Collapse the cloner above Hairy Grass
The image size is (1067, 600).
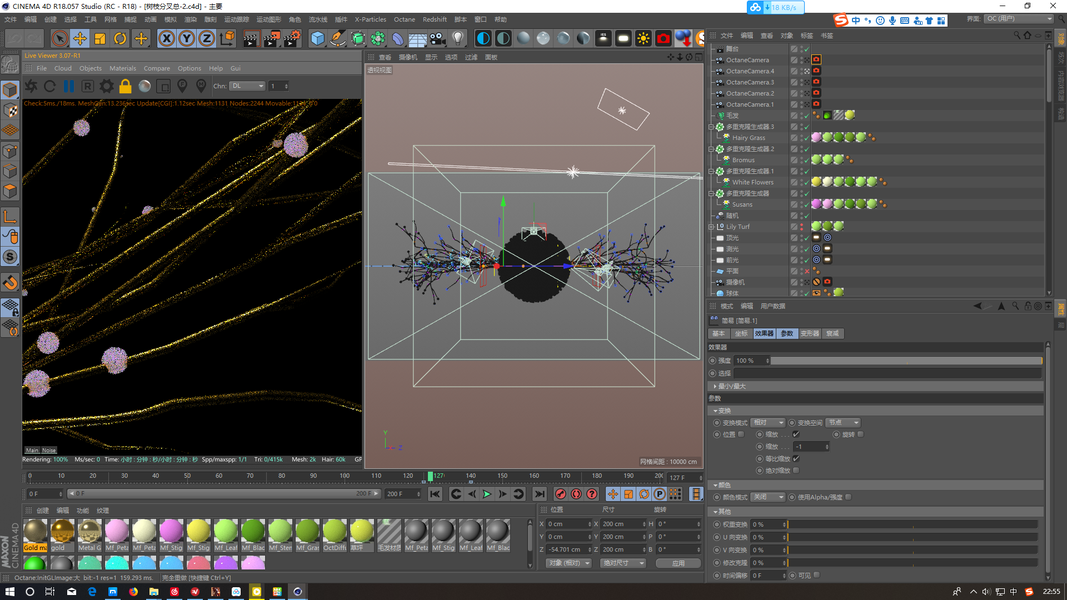point(711,127)
